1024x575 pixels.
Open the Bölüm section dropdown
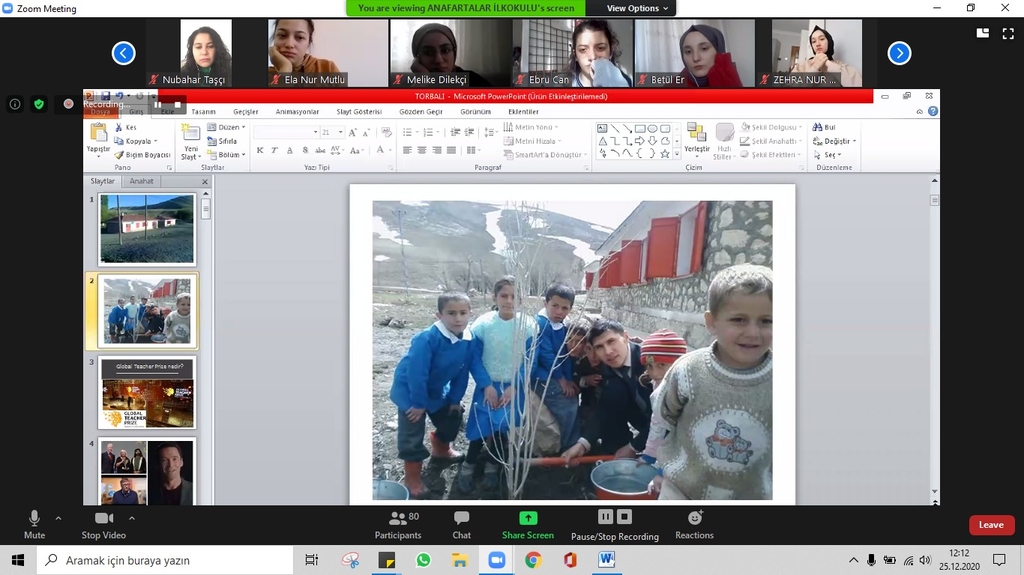226,155
